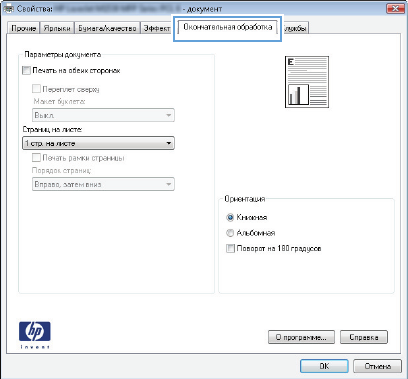The height and width of the screenshot is (379, 408).
Task: Select Книжная orientation radio button
Action: pos(230,217)
